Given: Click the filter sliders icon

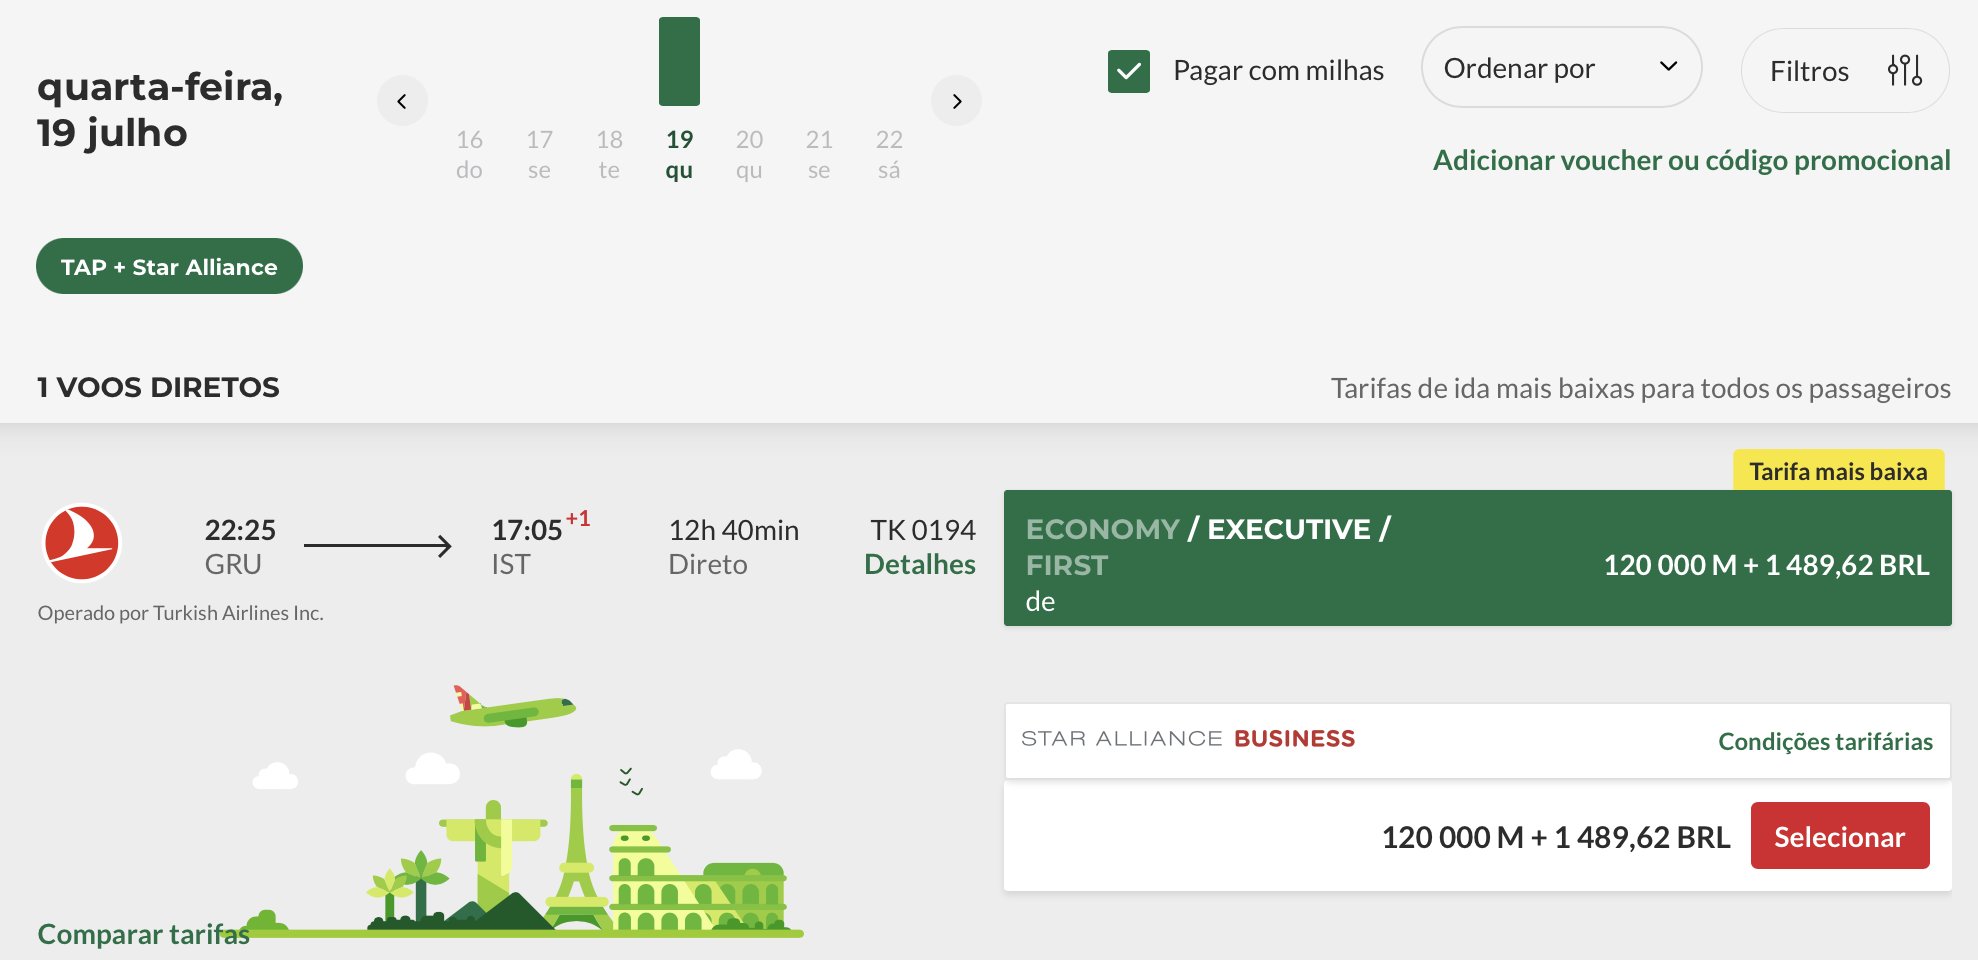Looking at the screenshot, I should point(1904,70).
